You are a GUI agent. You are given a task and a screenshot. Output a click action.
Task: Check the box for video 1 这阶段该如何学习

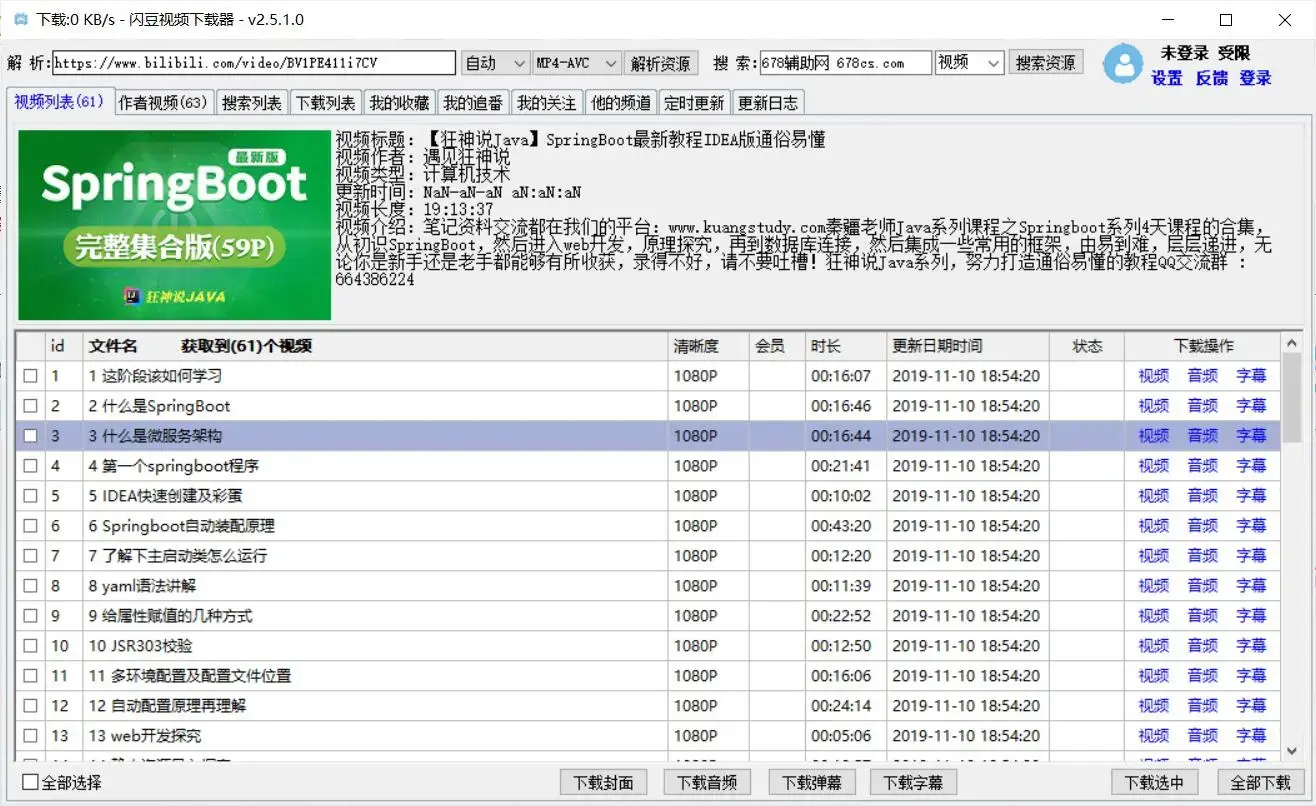pos(30,375)
